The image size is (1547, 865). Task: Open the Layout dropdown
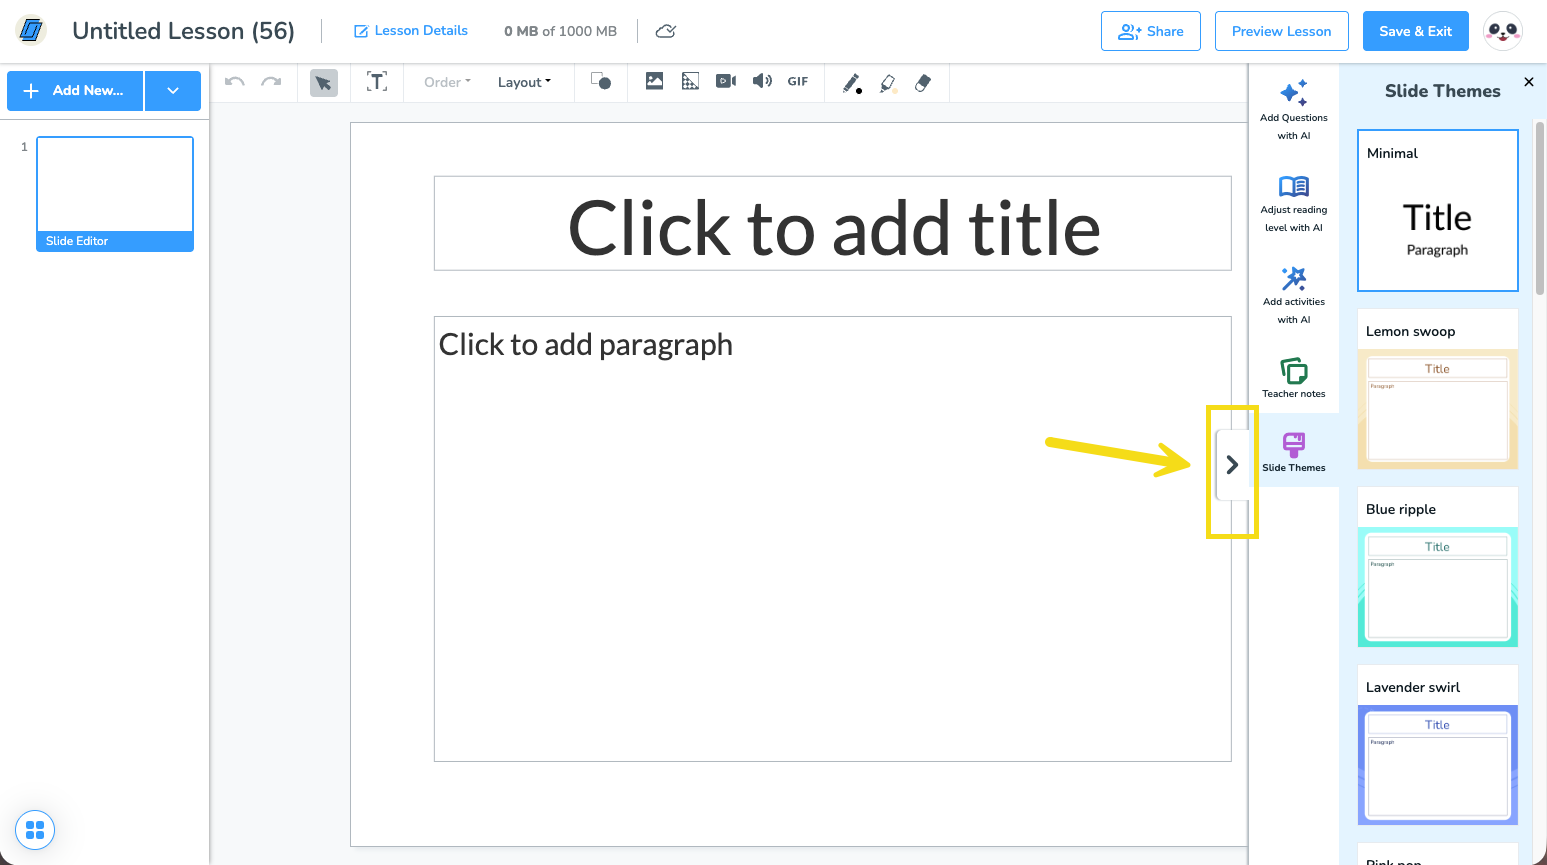pyautogui.click(x=524, y=82)
